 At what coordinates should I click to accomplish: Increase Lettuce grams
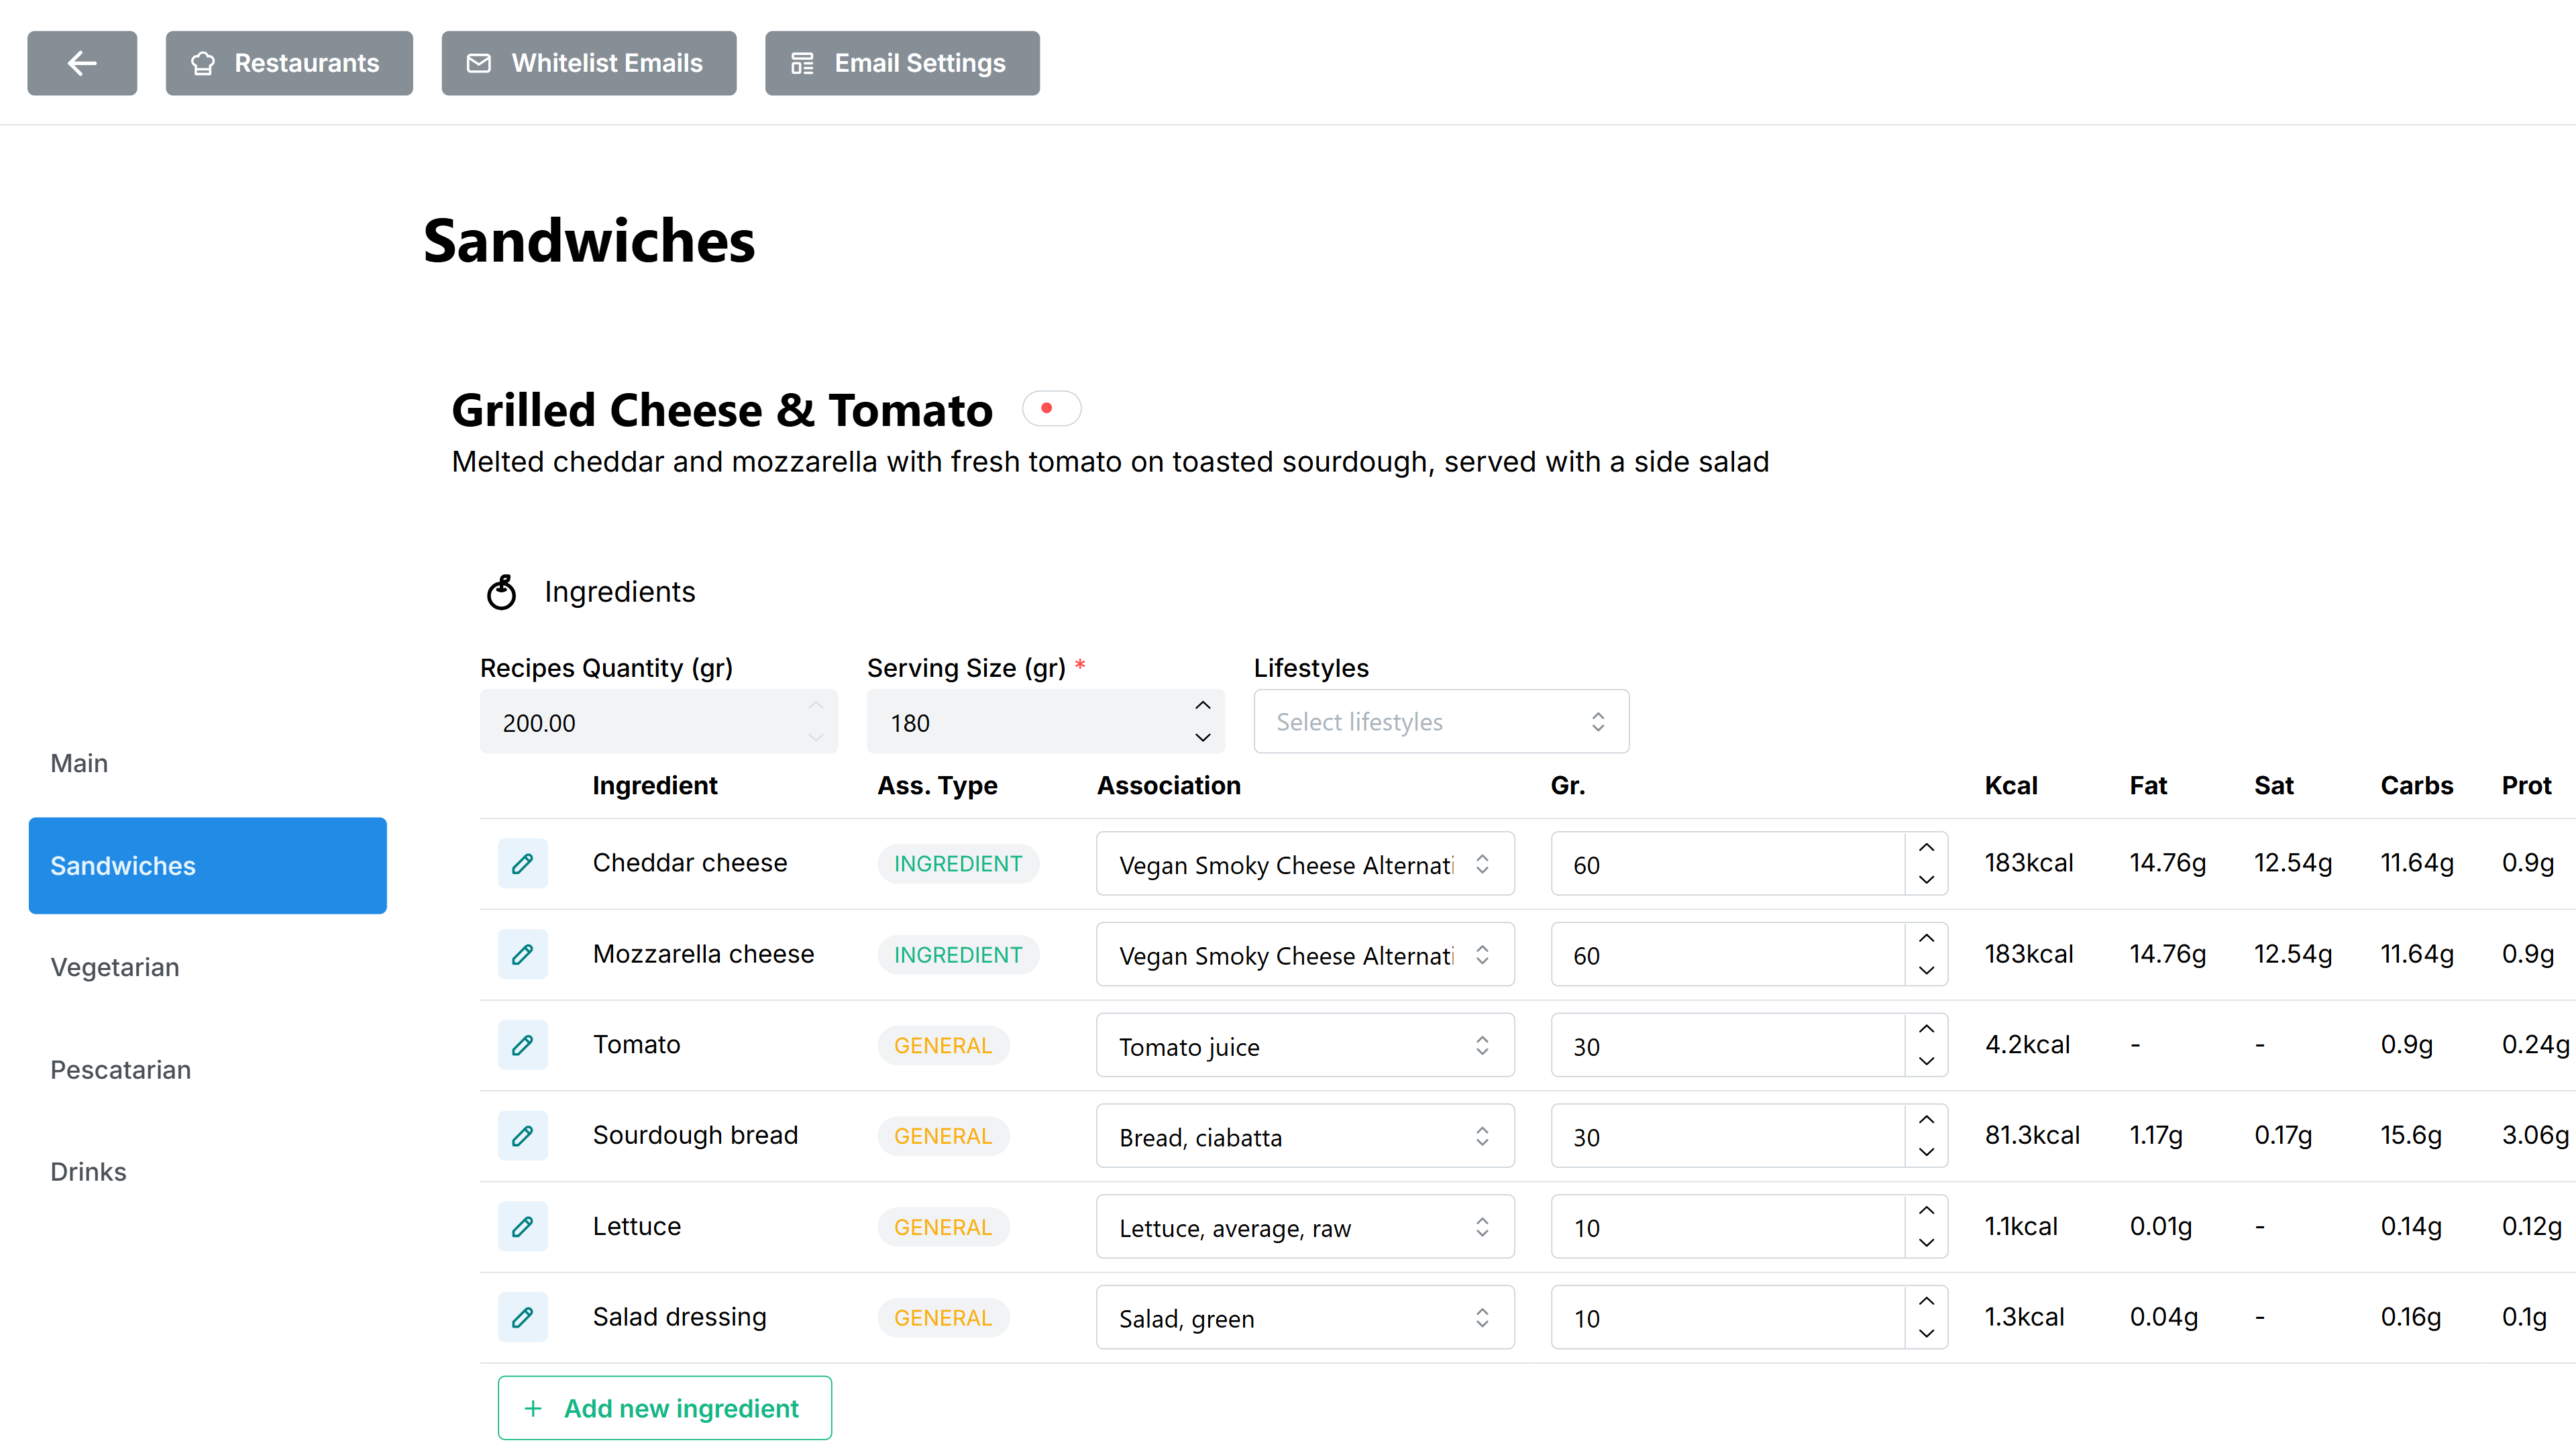1927,1211
